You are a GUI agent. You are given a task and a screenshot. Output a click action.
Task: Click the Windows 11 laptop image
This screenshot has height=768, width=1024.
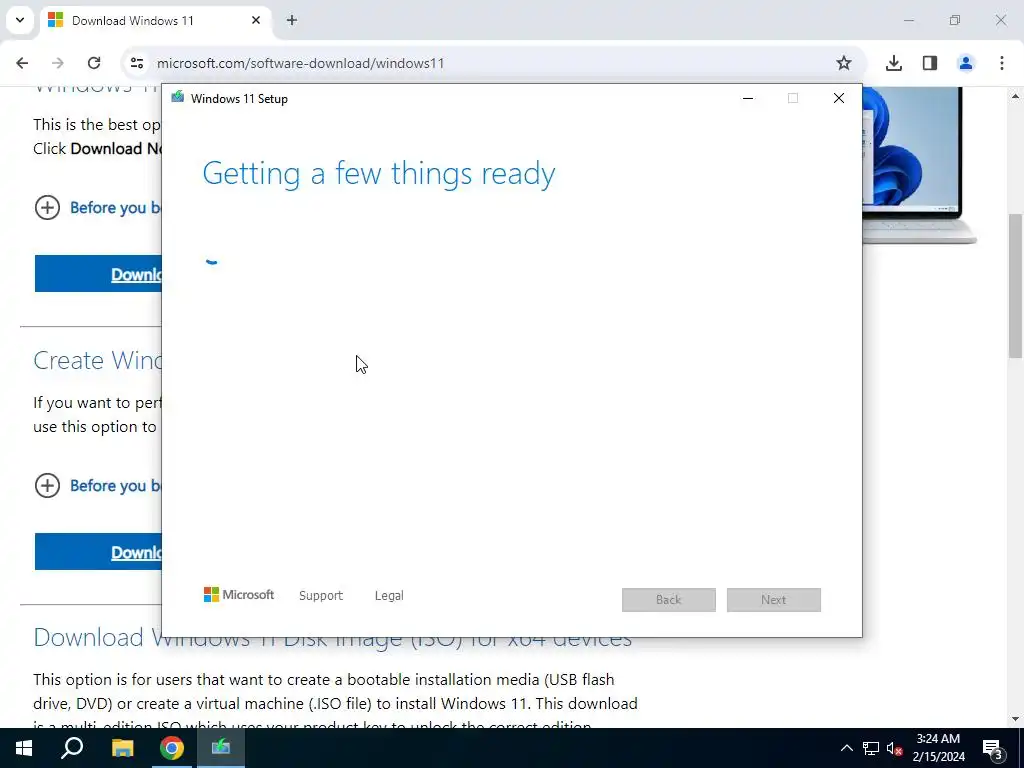point(920,165)
